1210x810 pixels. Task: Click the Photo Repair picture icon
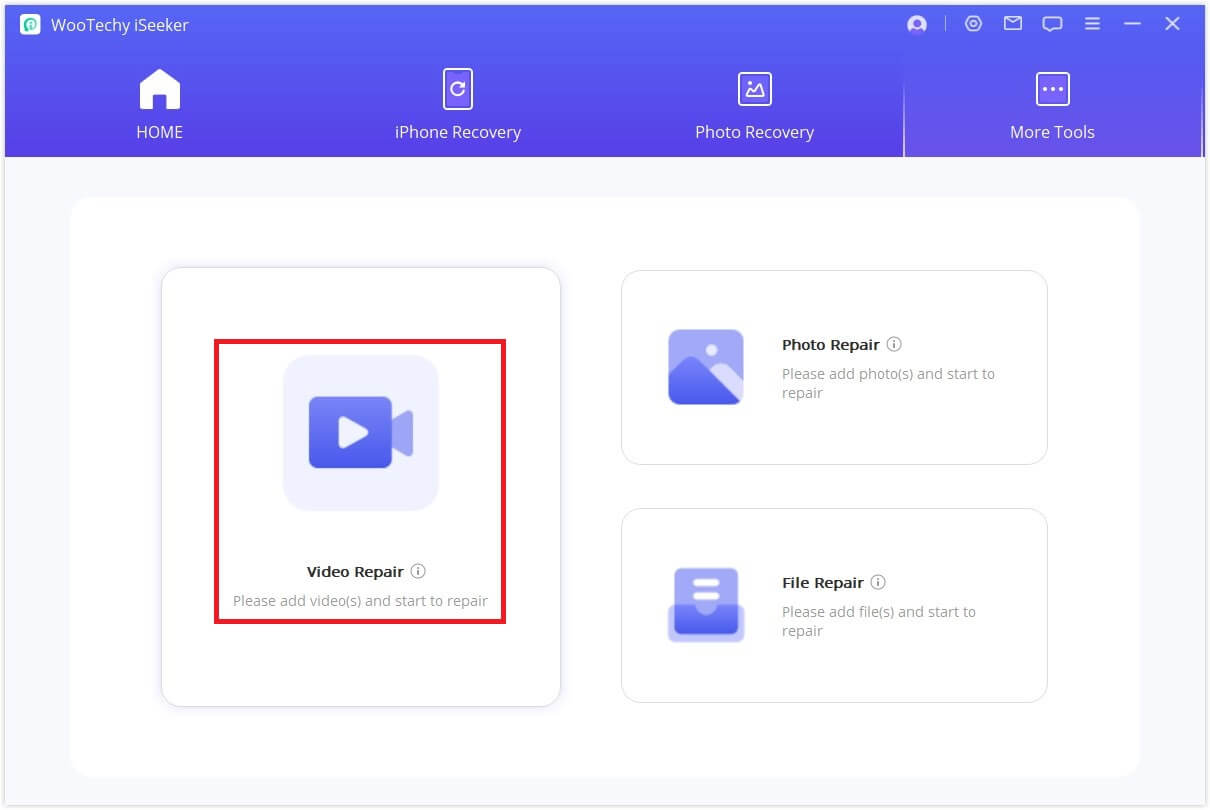coord(705,367)
